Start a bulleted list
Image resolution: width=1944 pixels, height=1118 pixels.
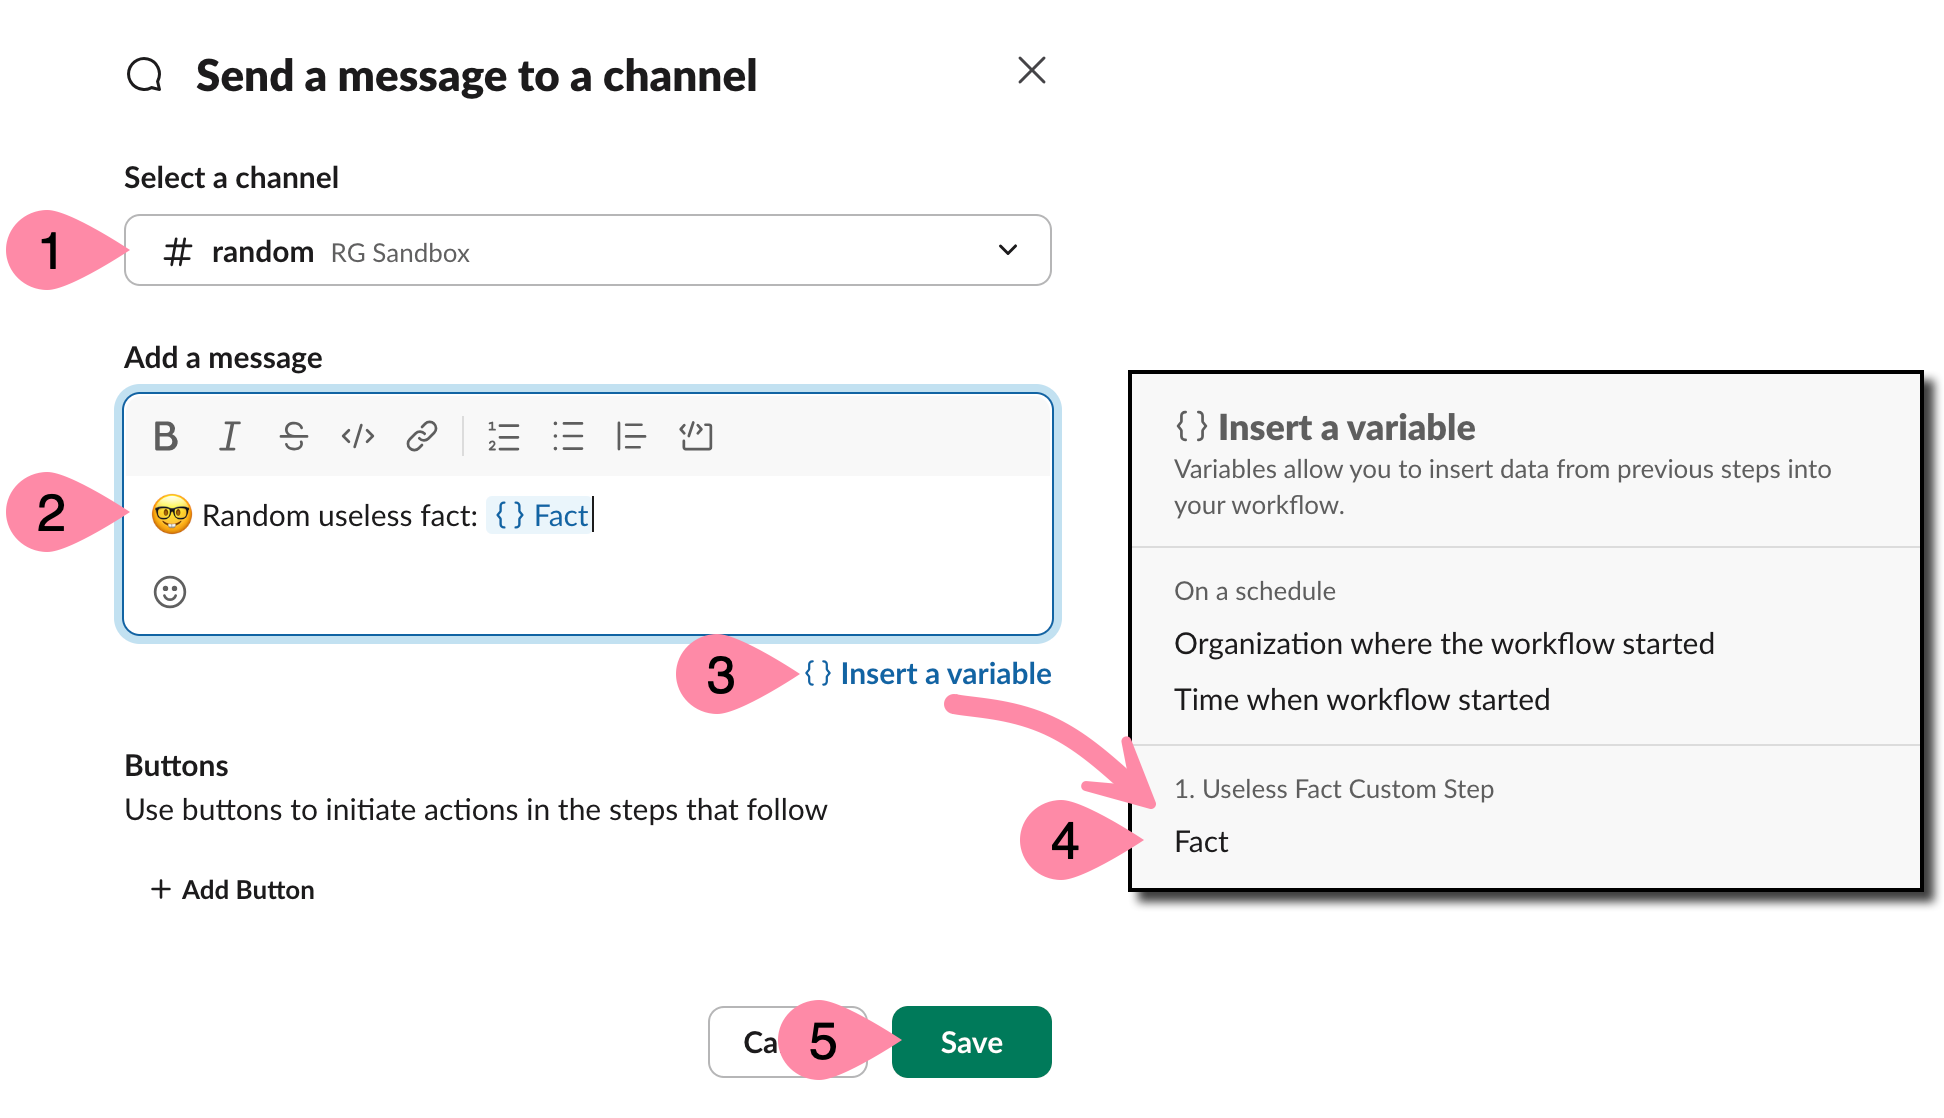point(568,436)
